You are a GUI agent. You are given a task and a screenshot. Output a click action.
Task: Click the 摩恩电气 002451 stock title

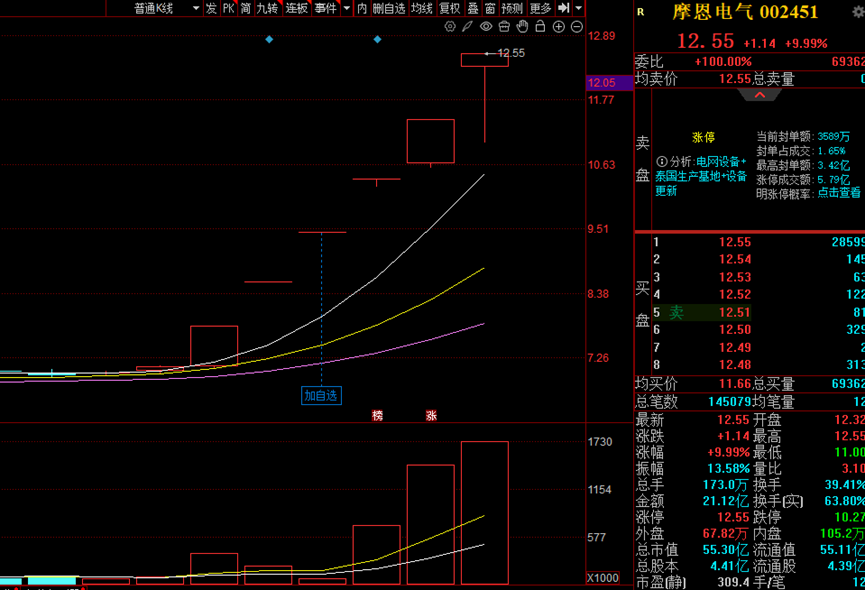(x=745, y=12)
